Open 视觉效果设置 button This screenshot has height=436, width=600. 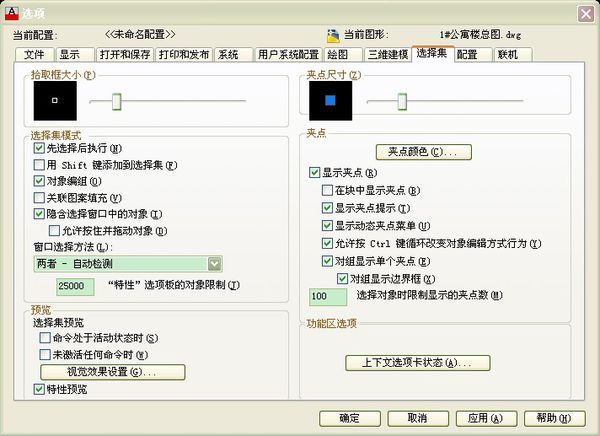coord(113,372)
